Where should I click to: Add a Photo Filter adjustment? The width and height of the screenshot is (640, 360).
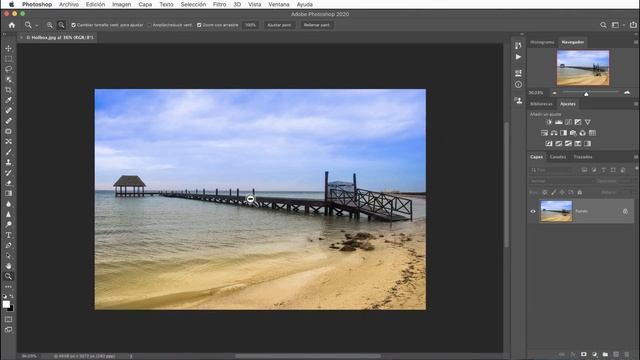pyautogui.click(x=573, y=133)
